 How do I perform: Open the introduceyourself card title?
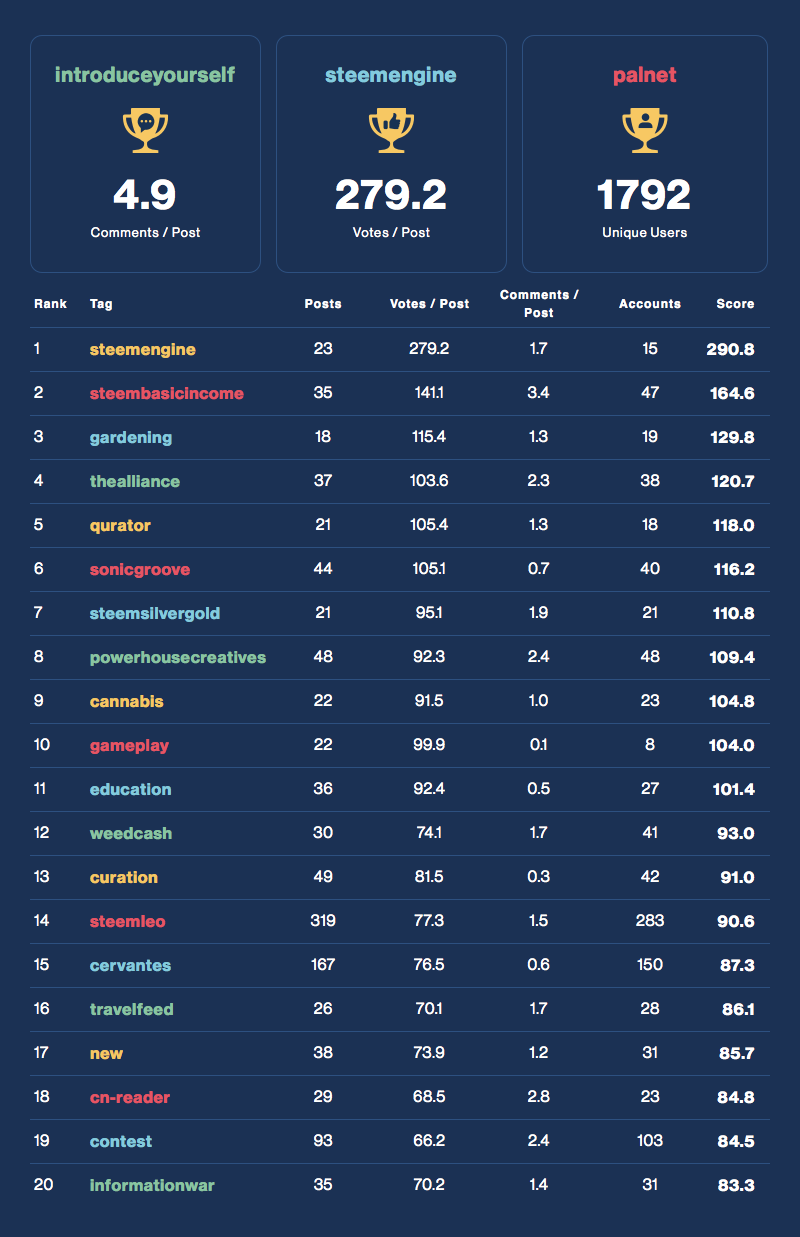pos(145,75)
